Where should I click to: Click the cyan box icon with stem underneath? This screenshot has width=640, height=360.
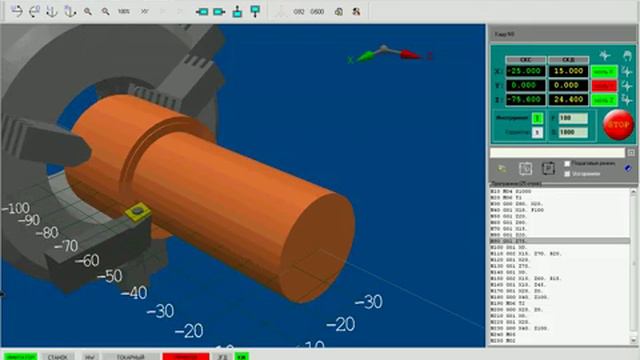(255, 11)
